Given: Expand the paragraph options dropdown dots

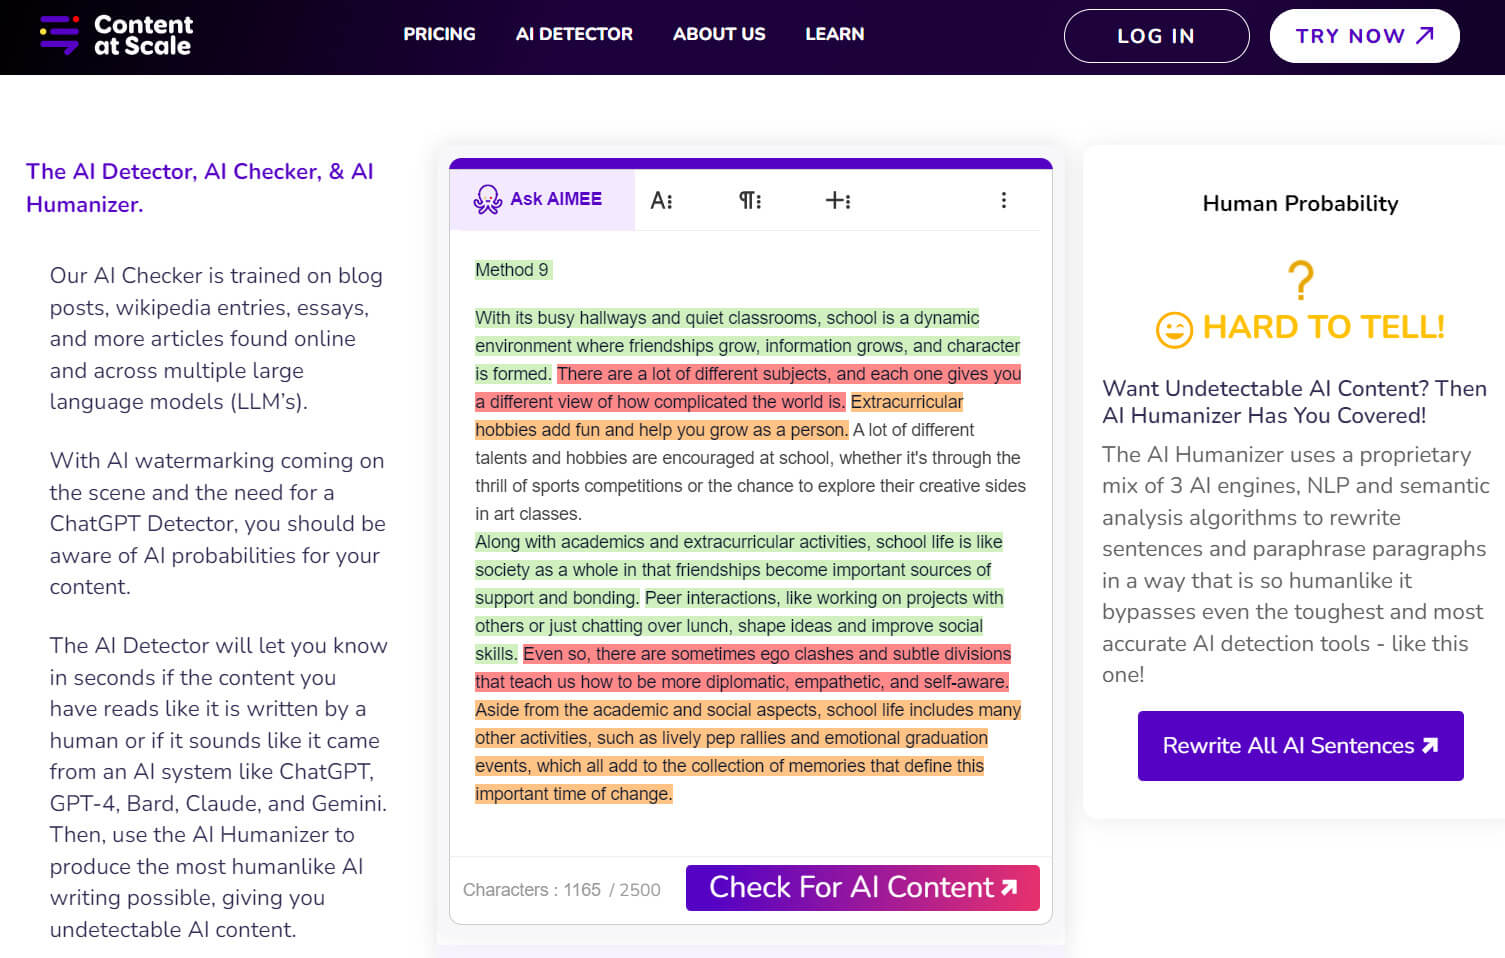Looking at the screenshot, I should coord(757,199).
